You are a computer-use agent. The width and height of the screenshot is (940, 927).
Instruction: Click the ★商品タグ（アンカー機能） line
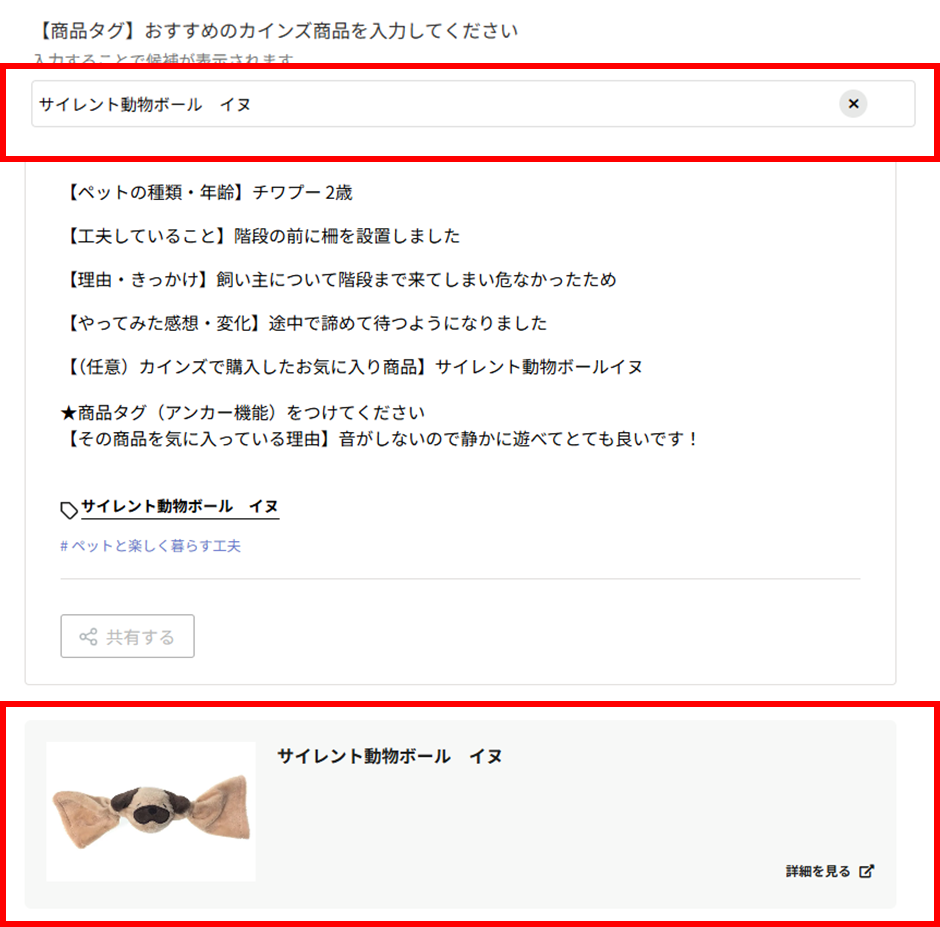click(243, 413)
